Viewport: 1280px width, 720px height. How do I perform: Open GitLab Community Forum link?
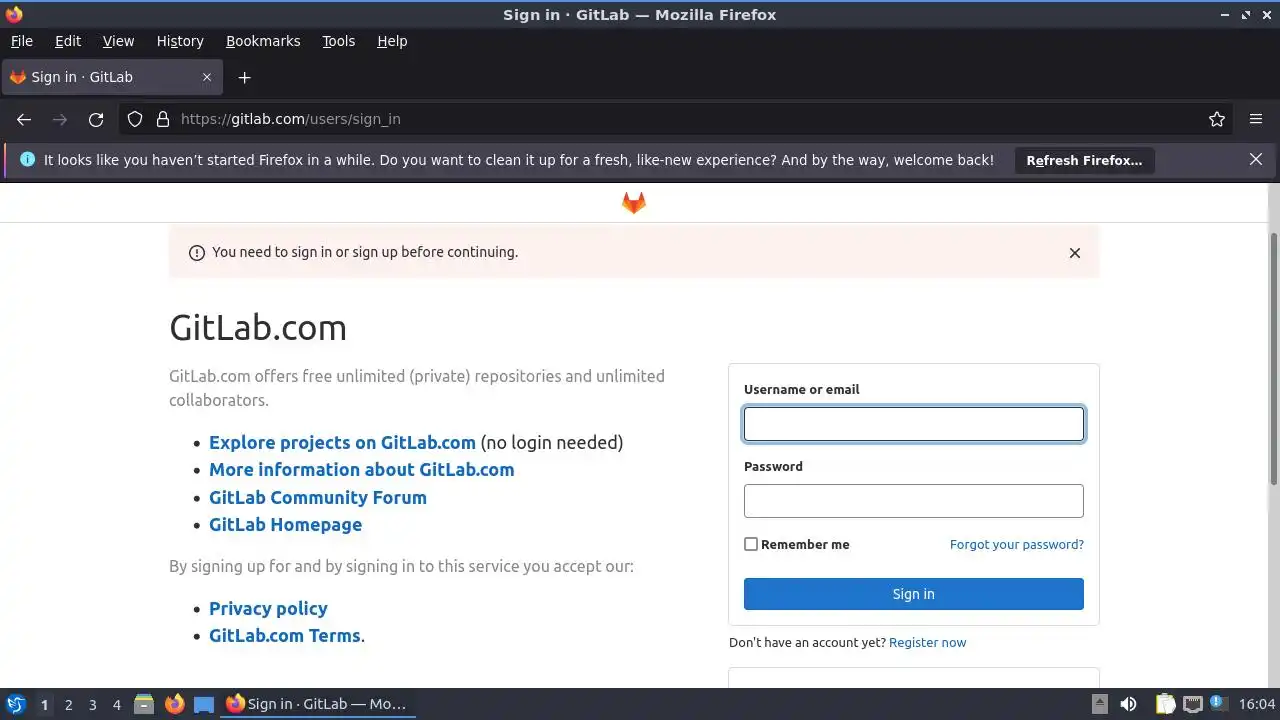pyautogui.click(x=318, y=497)
